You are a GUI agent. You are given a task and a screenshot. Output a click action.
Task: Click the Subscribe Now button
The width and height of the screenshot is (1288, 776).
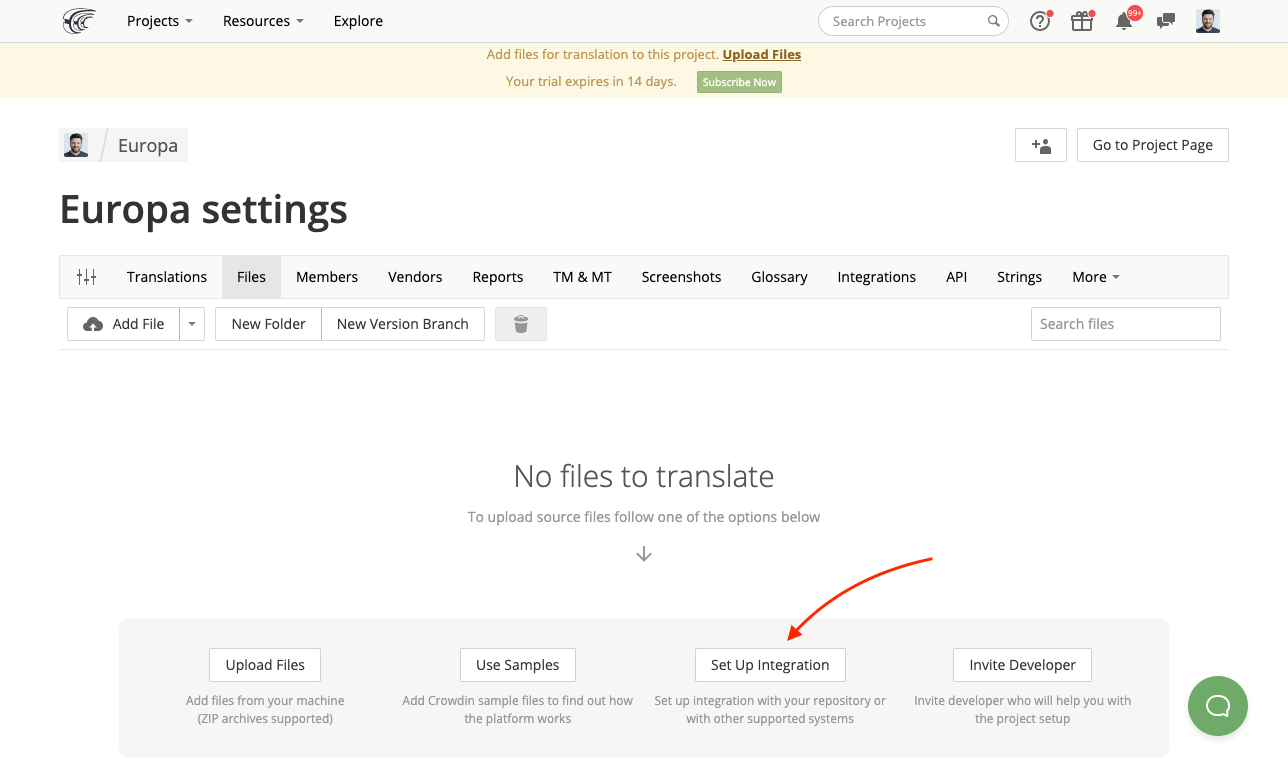[x=739, y=82]
